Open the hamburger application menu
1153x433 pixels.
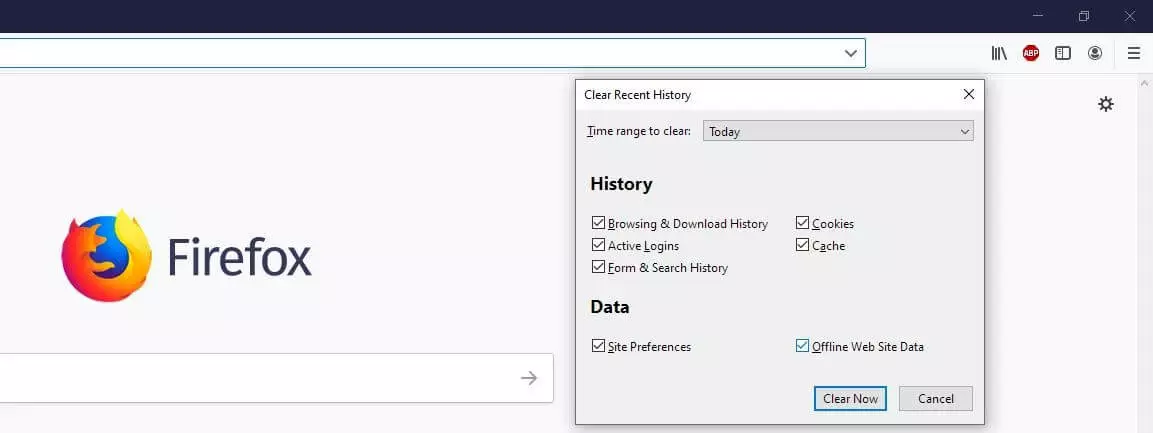pyautogui.click(x=1134, y=53)
